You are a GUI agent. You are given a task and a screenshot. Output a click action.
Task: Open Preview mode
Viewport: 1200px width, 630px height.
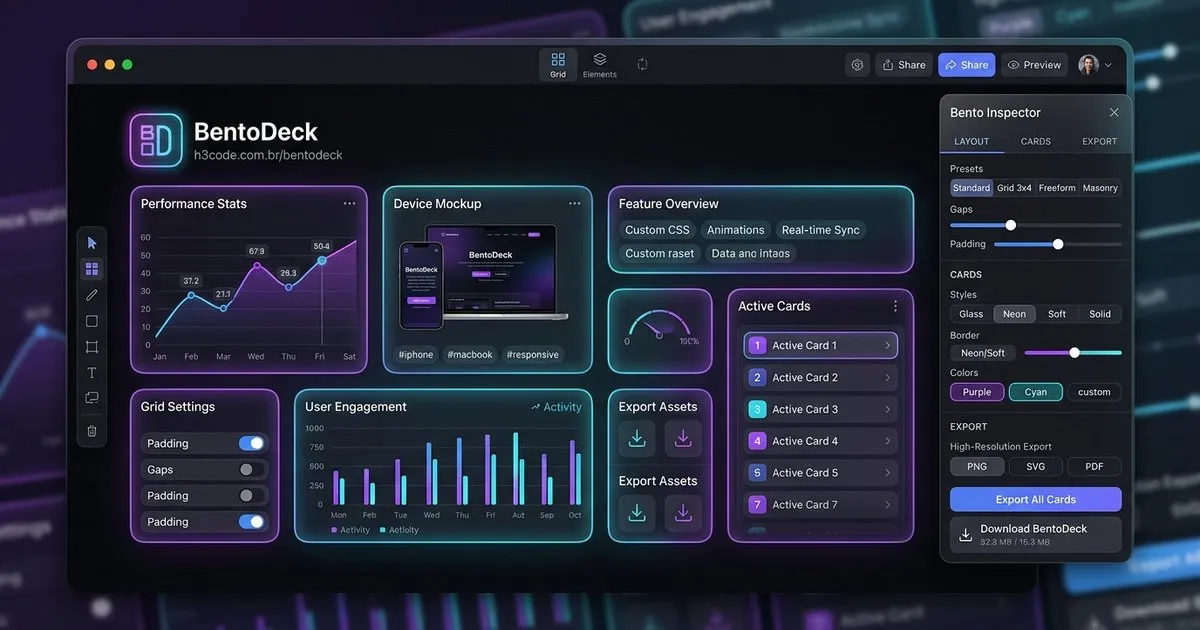pos(1035,65)
